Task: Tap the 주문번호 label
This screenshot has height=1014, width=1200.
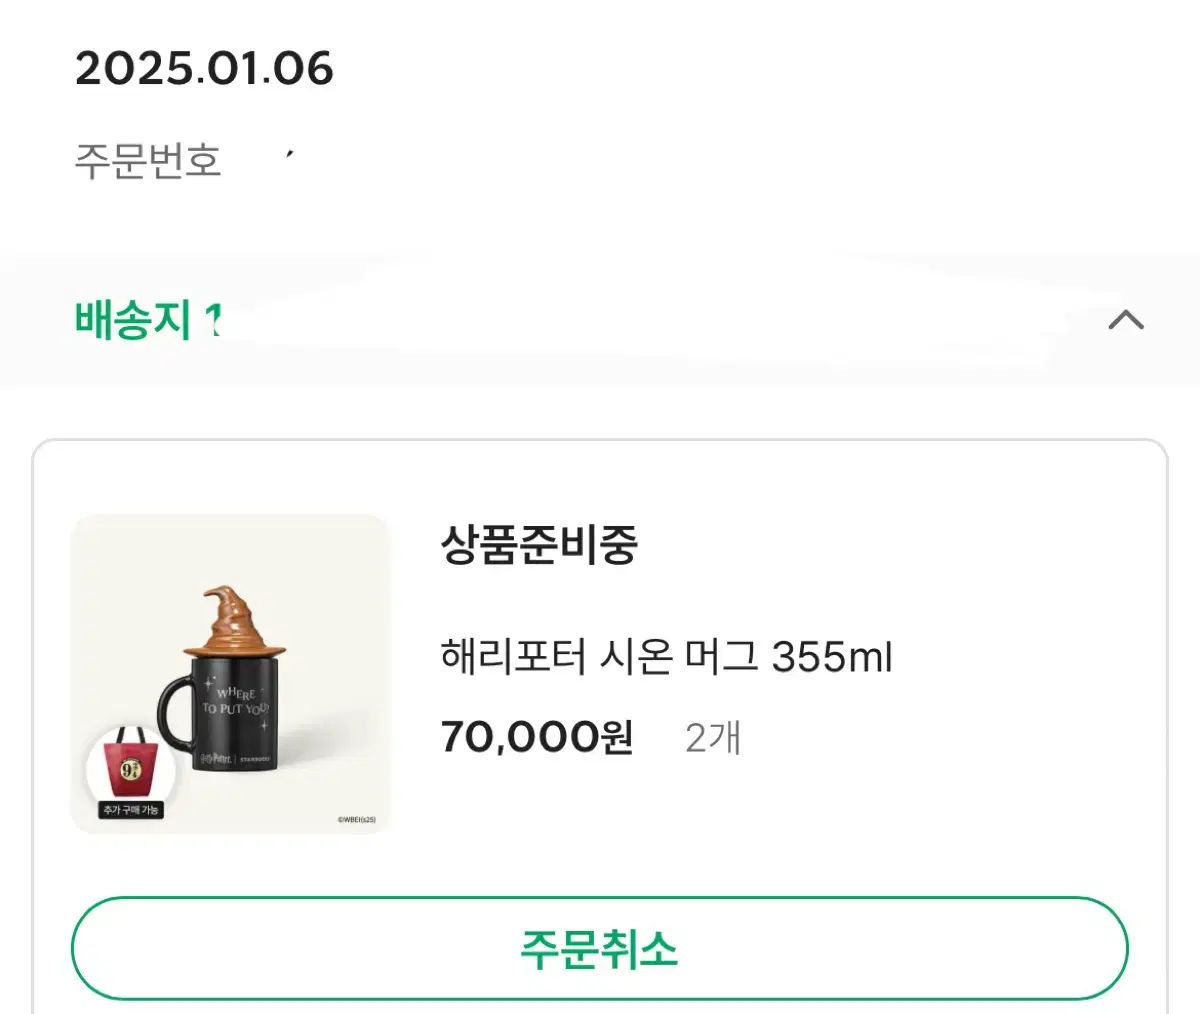Action: coord(148,160)
